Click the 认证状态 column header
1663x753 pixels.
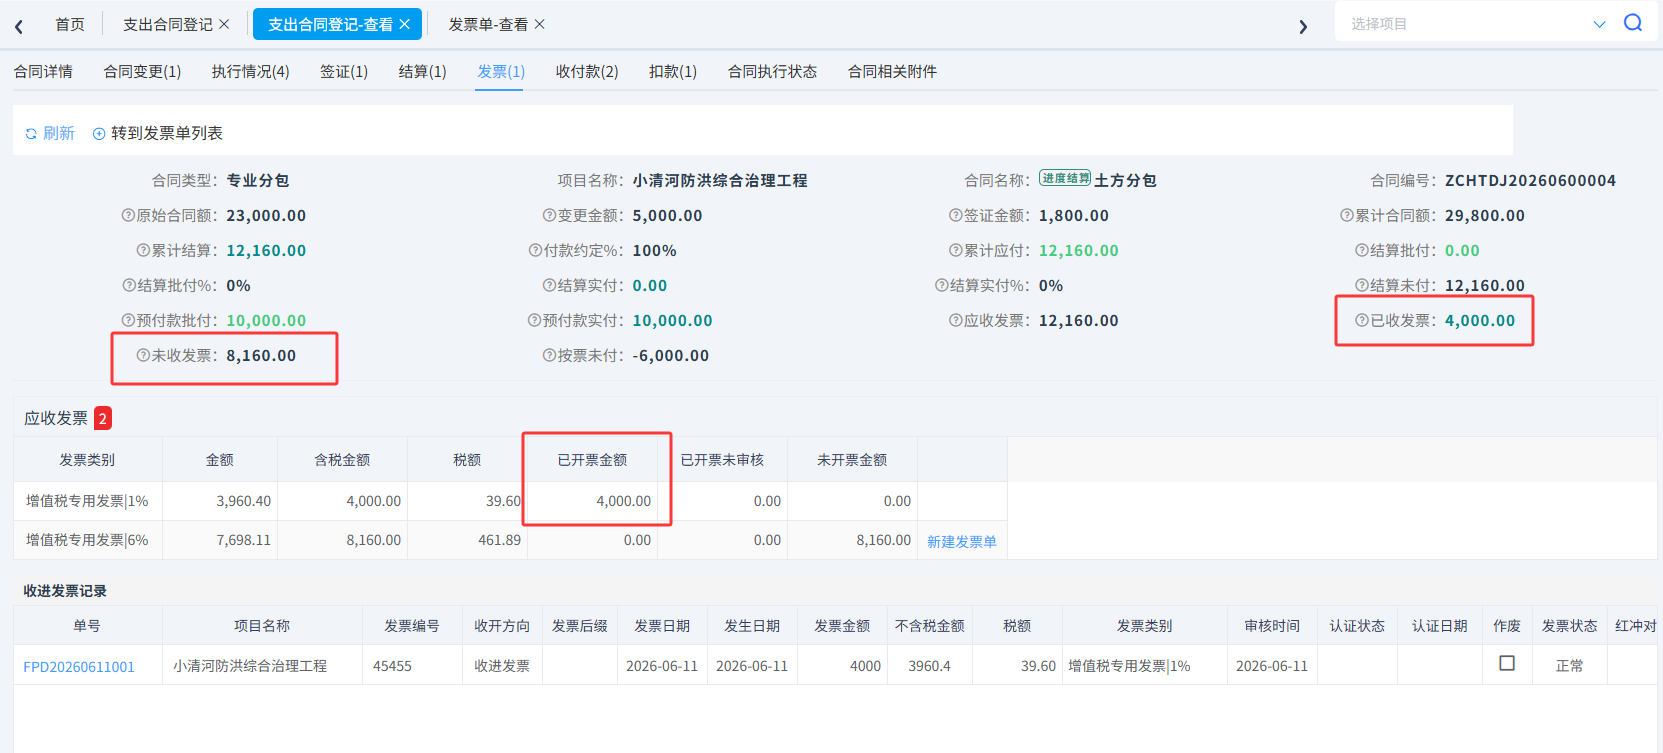1357,626
